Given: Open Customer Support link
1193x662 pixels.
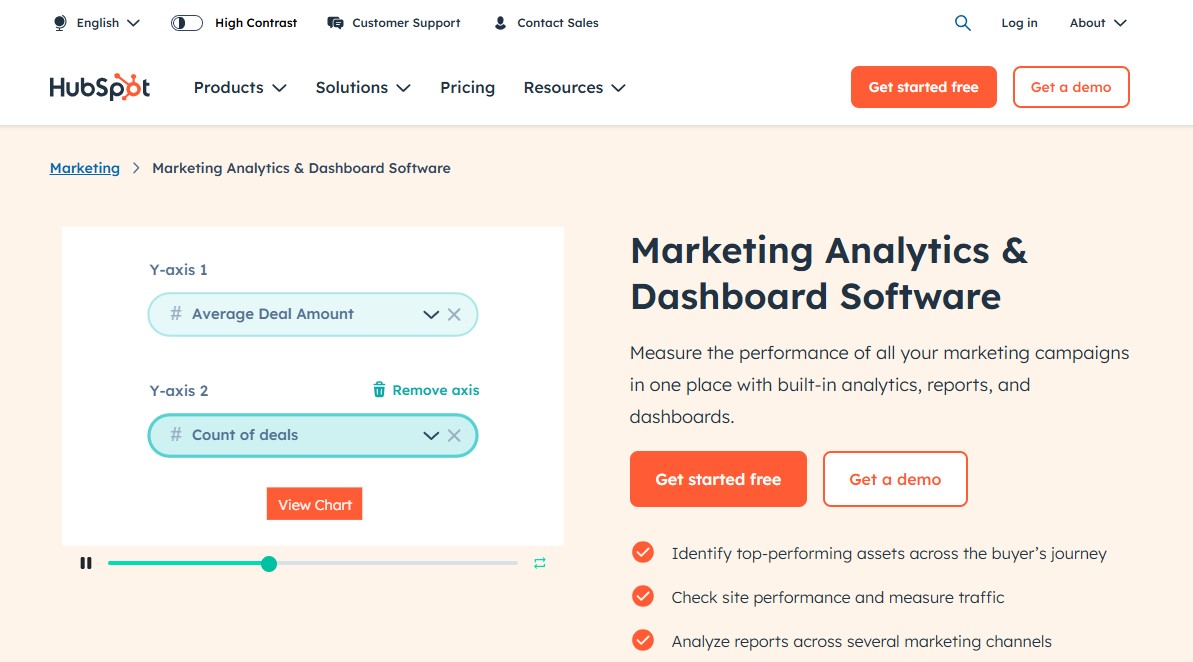Looking at the screenshot, I should [x=406, y=23].
